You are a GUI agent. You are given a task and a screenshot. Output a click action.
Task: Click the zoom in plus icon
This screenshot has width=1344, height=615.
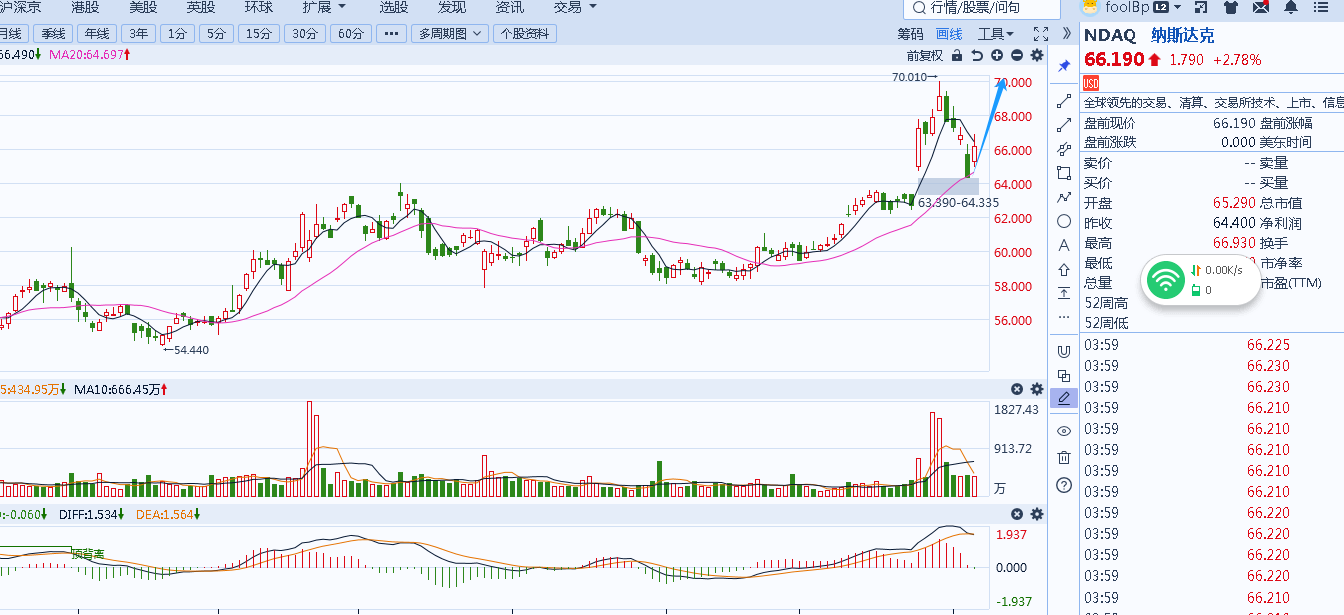(x=997, y=55)
